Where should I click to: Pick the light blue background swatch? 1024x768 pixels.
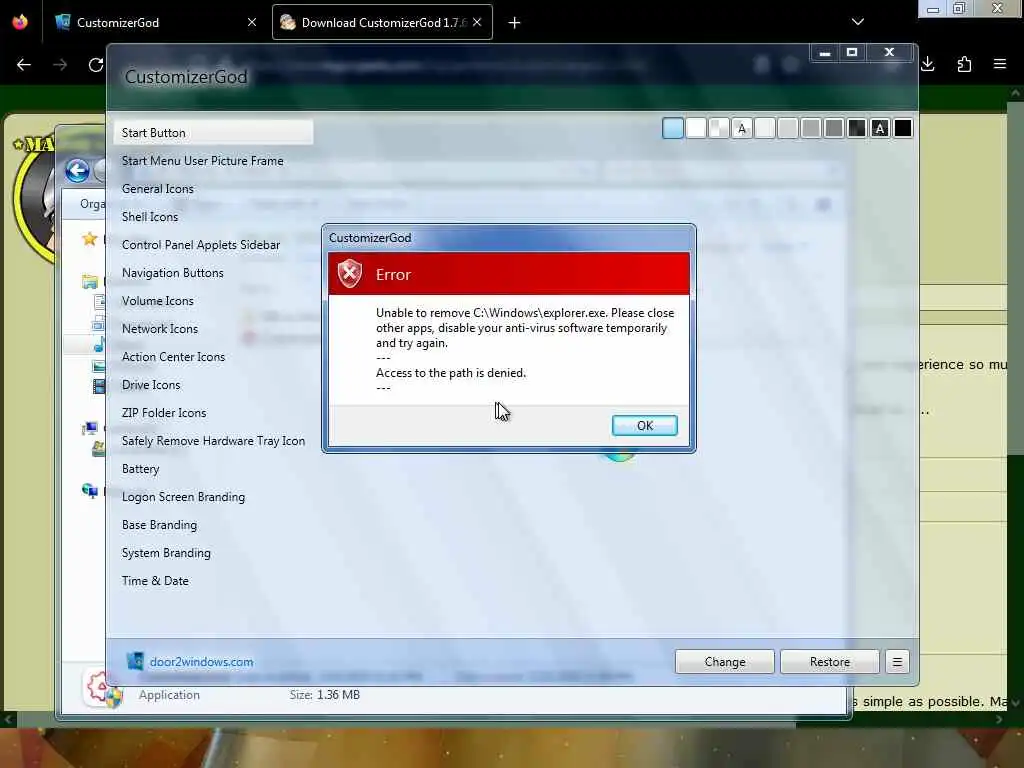673,128
